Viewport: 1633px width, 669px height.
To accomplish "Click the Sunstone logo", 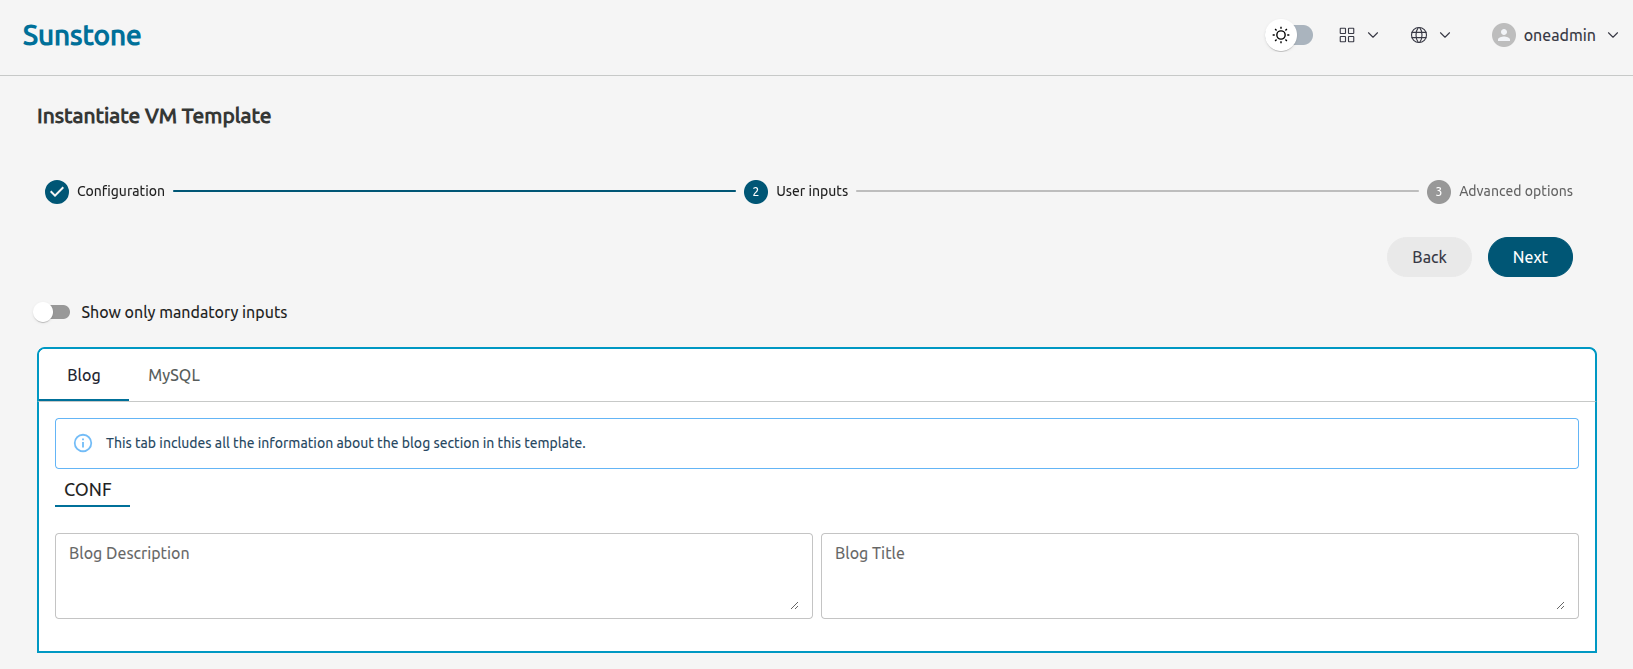I will click(x=82, y=36).
